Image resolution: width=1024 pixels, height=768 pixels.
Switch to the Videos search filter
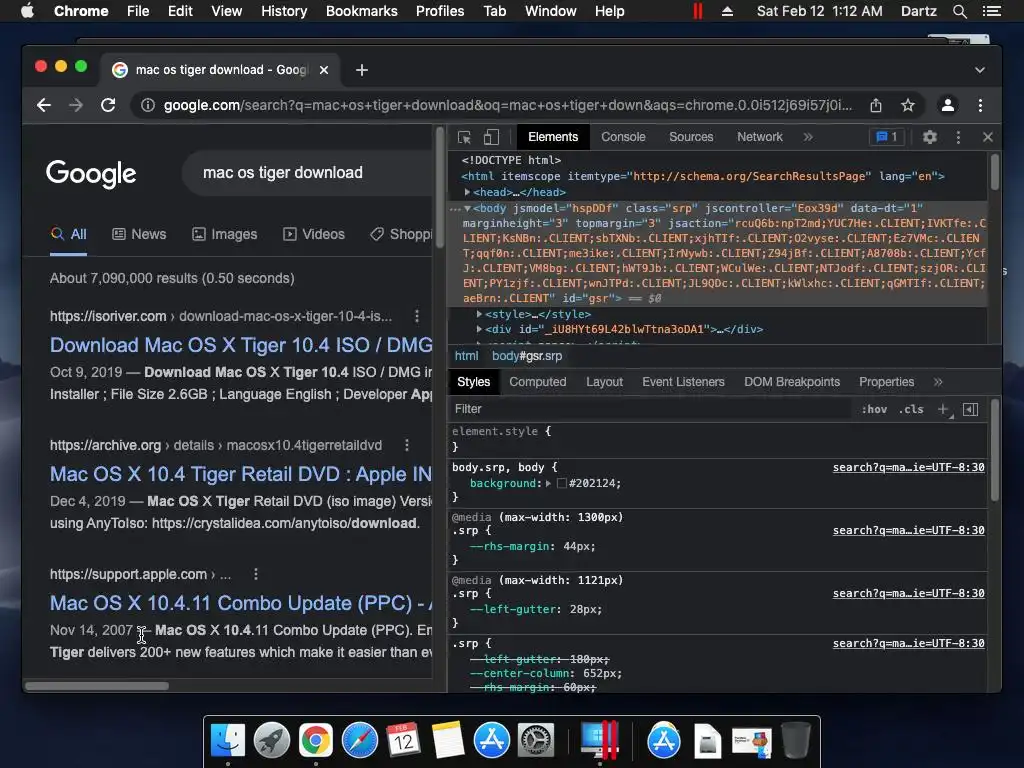(x=313, y=234)
